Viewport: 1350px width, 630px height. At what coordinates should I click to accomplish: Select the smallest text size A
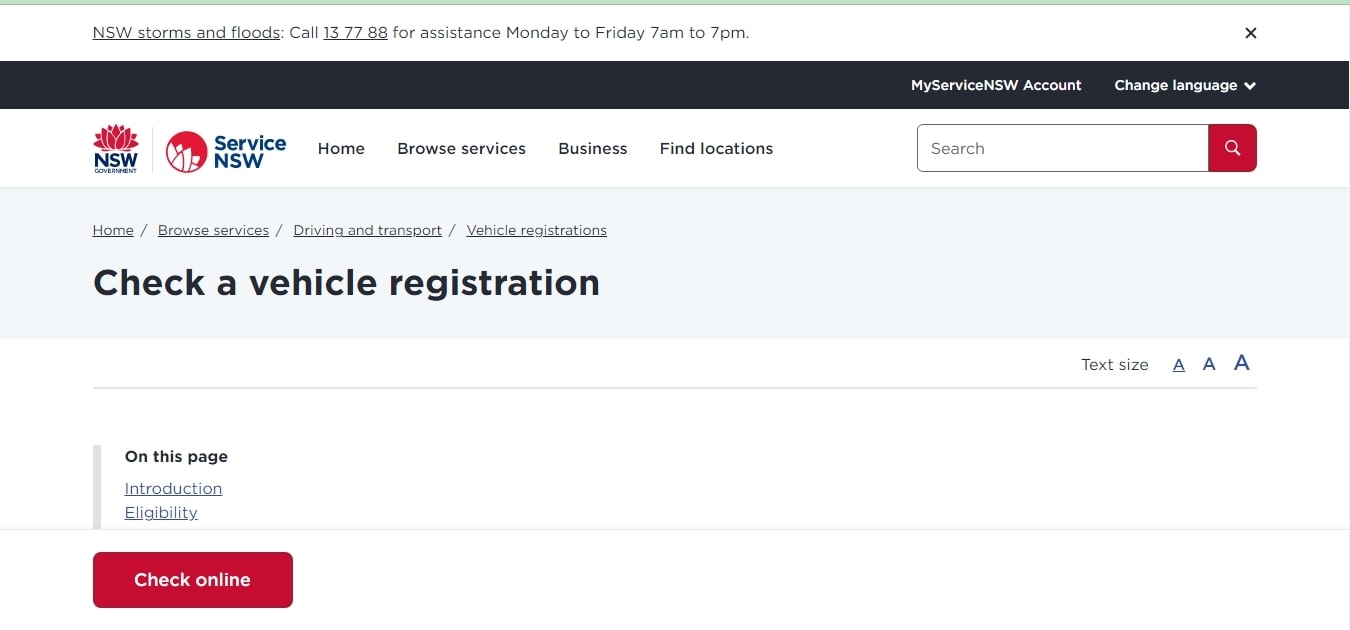click(1179, 365)
